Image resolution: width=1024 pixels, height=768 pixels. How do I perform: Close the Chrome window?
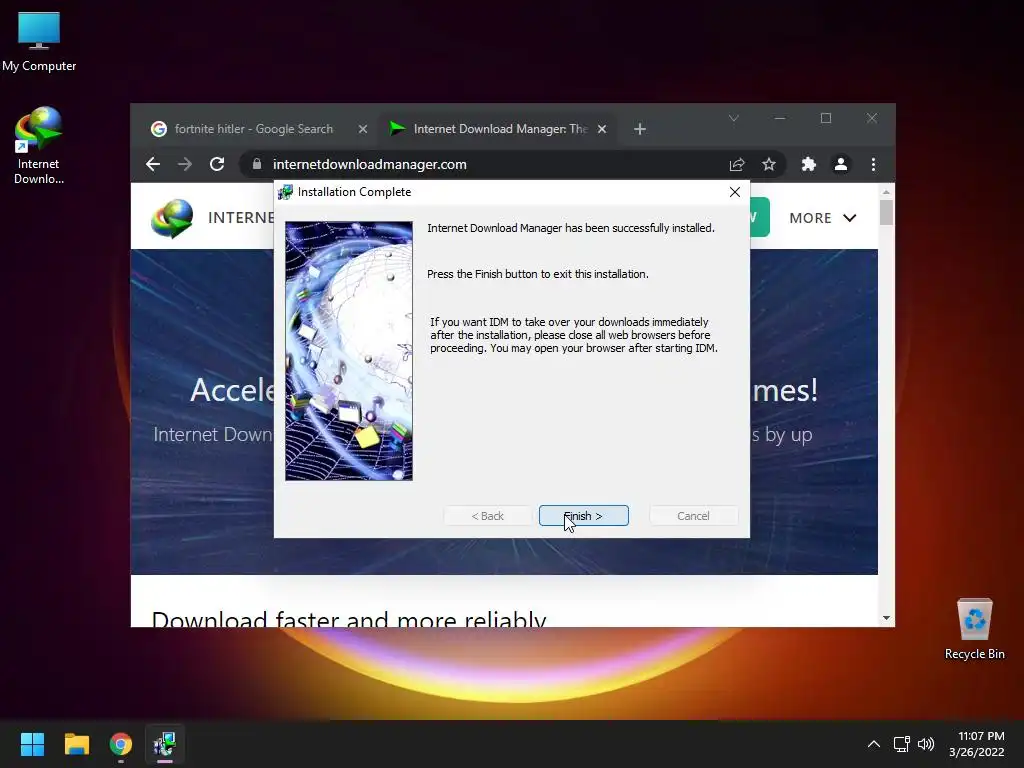click(x=872, y=118)
